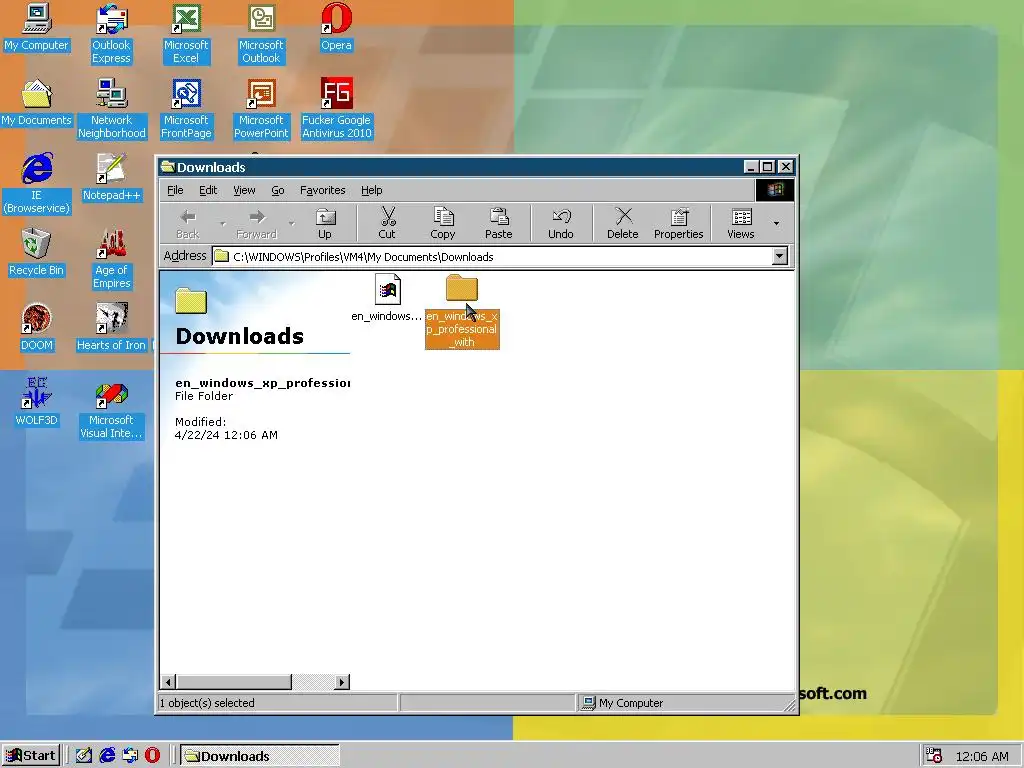Click the Undo toolbar icon
Viewport: 1024px width, 768px height.
pos(561,216)
